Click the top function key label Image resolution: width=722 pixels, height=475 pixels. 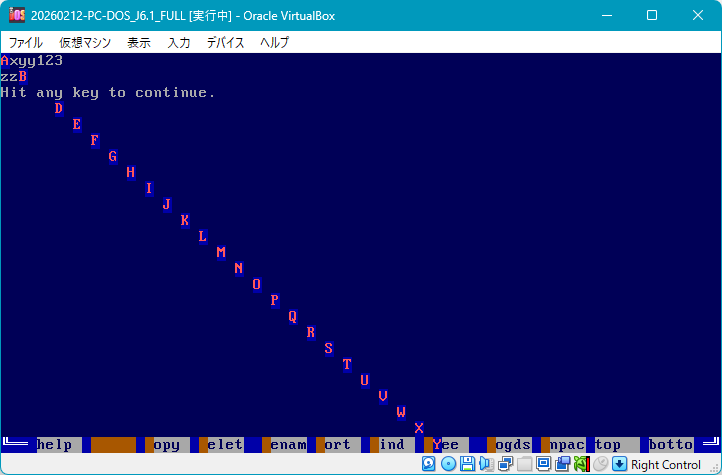608,444
